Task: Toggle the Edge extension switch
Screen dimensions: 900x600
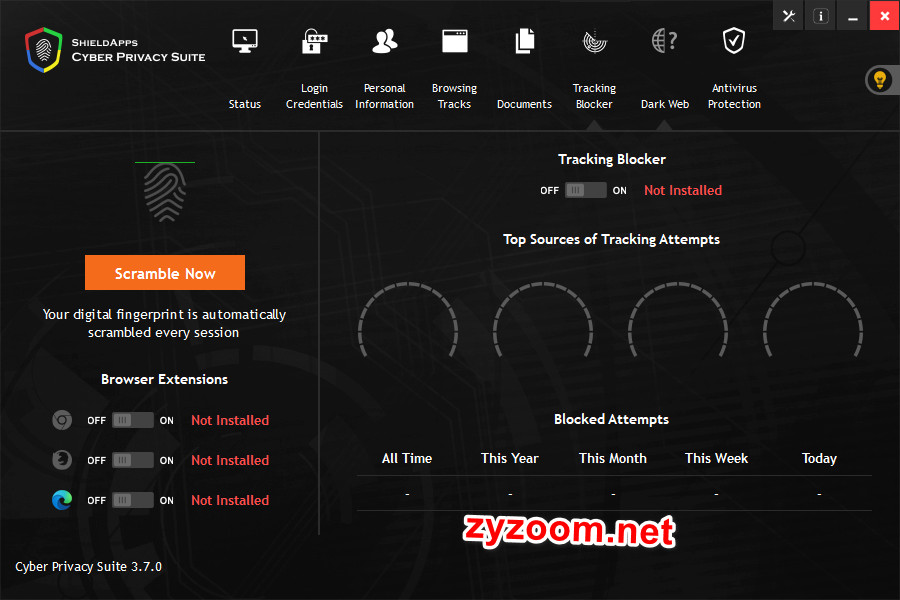Action: [133, 500]
